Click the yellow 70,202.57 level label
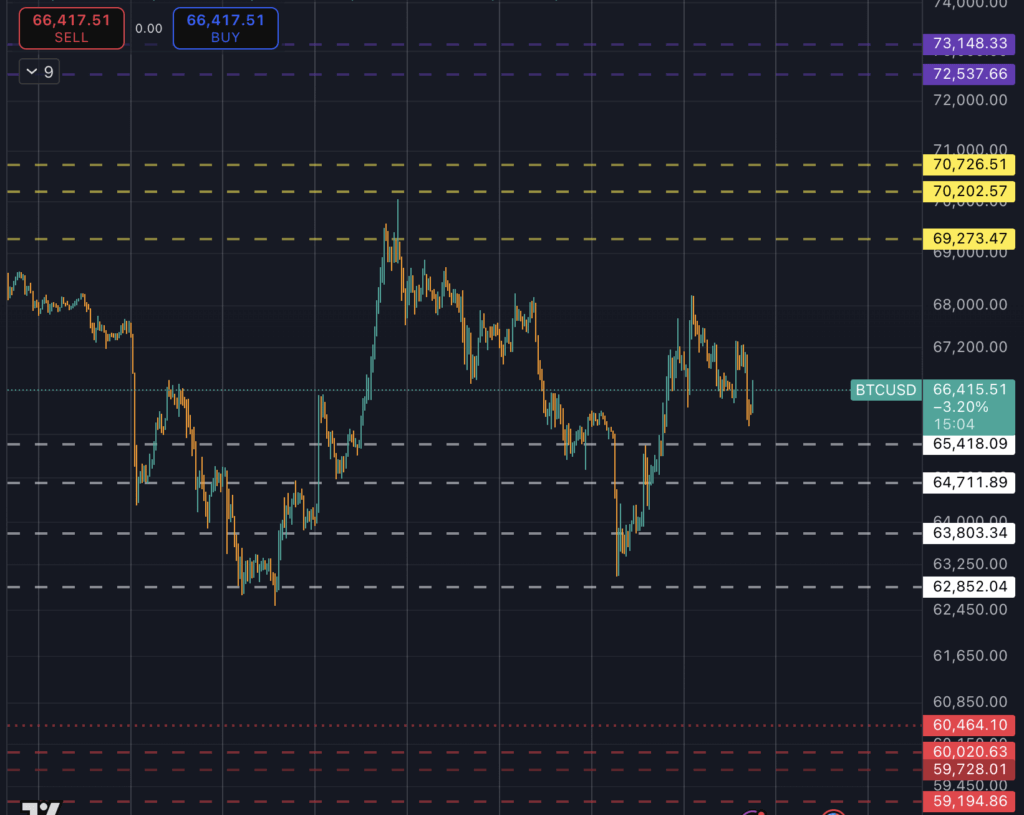The image size is (1024, 815). pyautogui.click(x=969, y=191)
